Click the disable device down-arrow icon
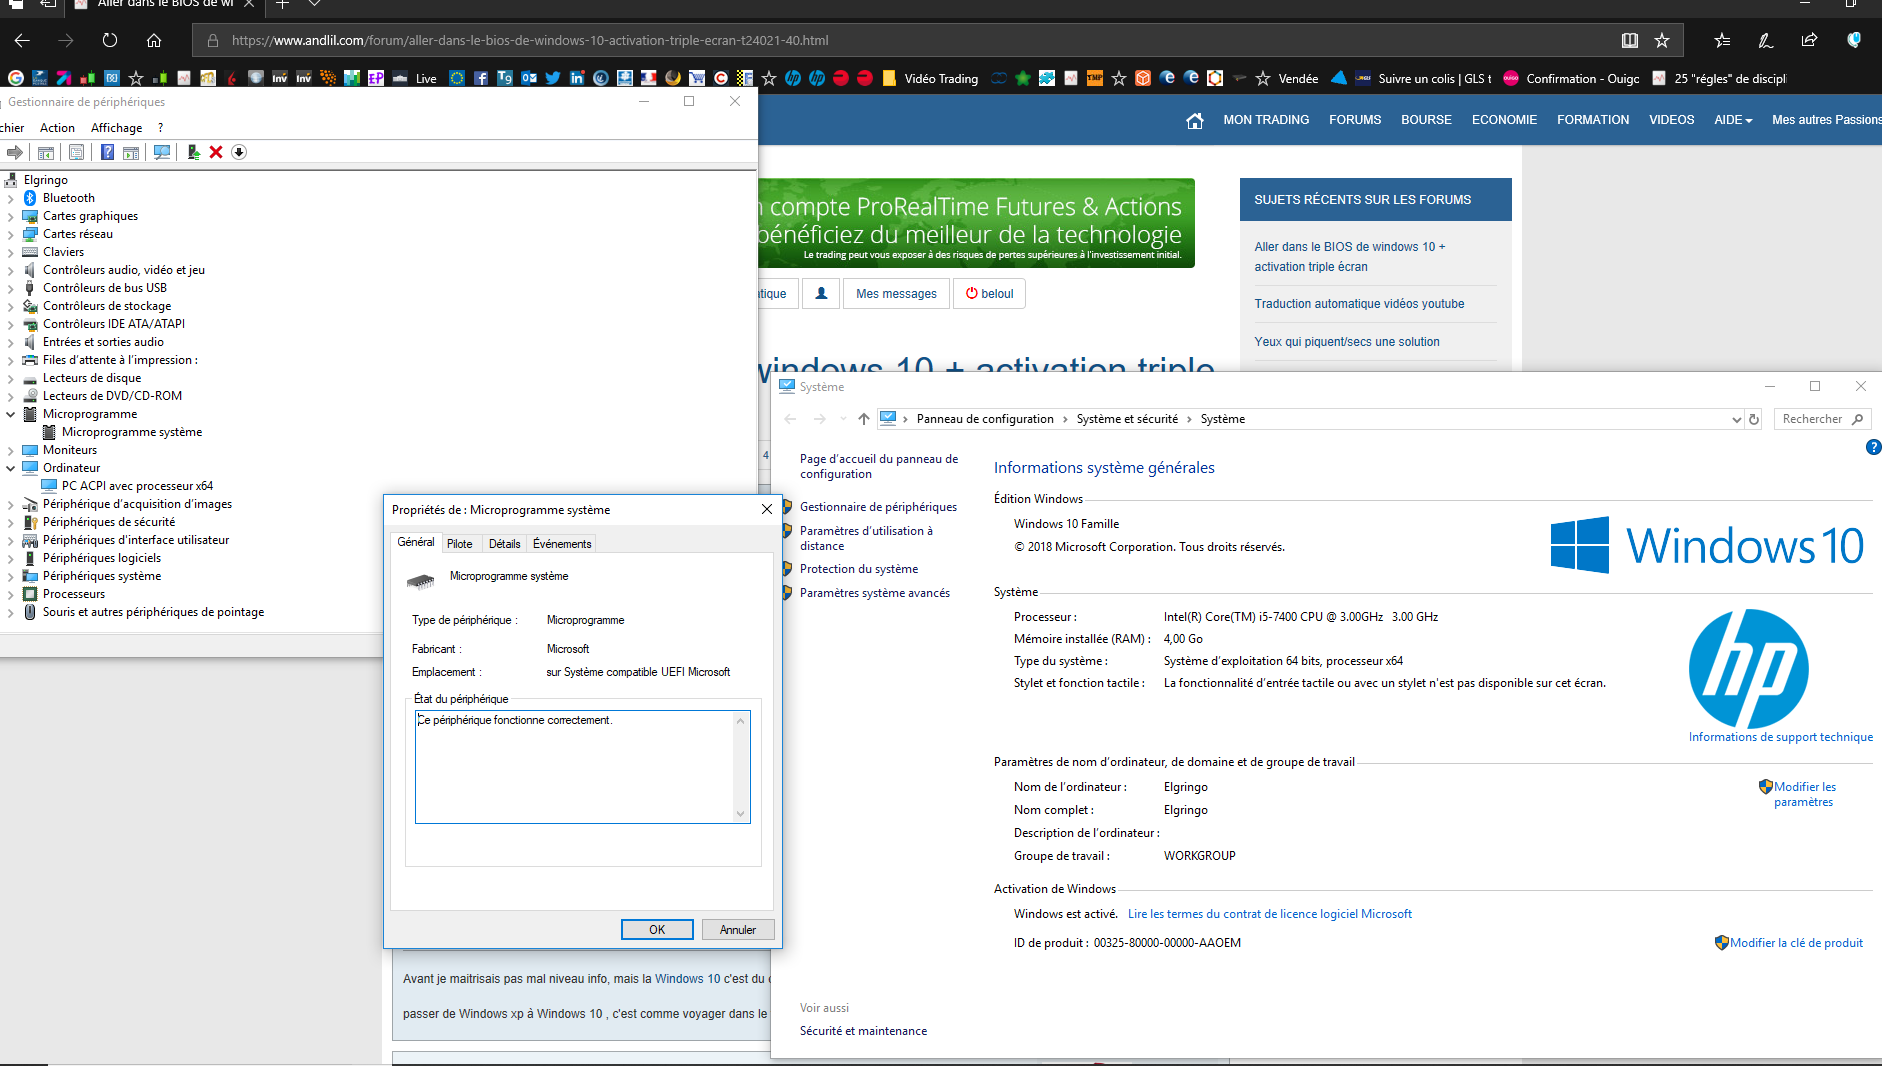The image size is (1882, 1066). click(239, 152)
